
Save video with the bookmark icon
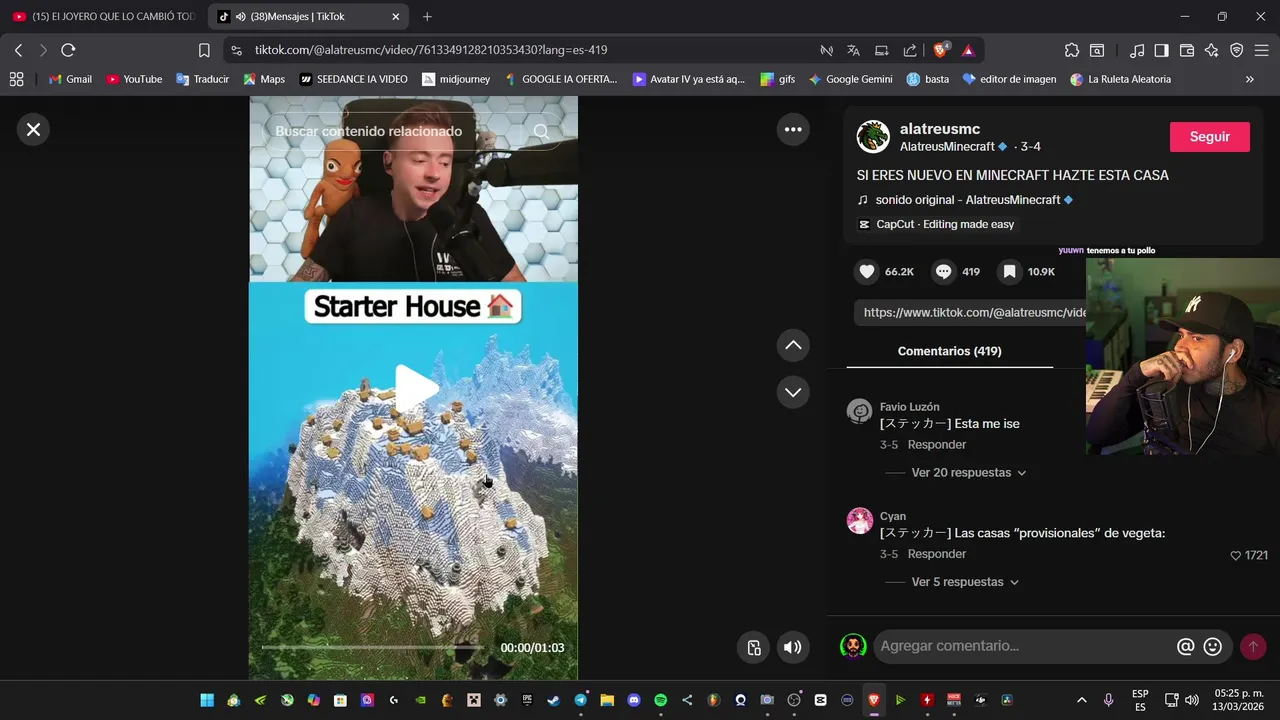(1010, 271)
